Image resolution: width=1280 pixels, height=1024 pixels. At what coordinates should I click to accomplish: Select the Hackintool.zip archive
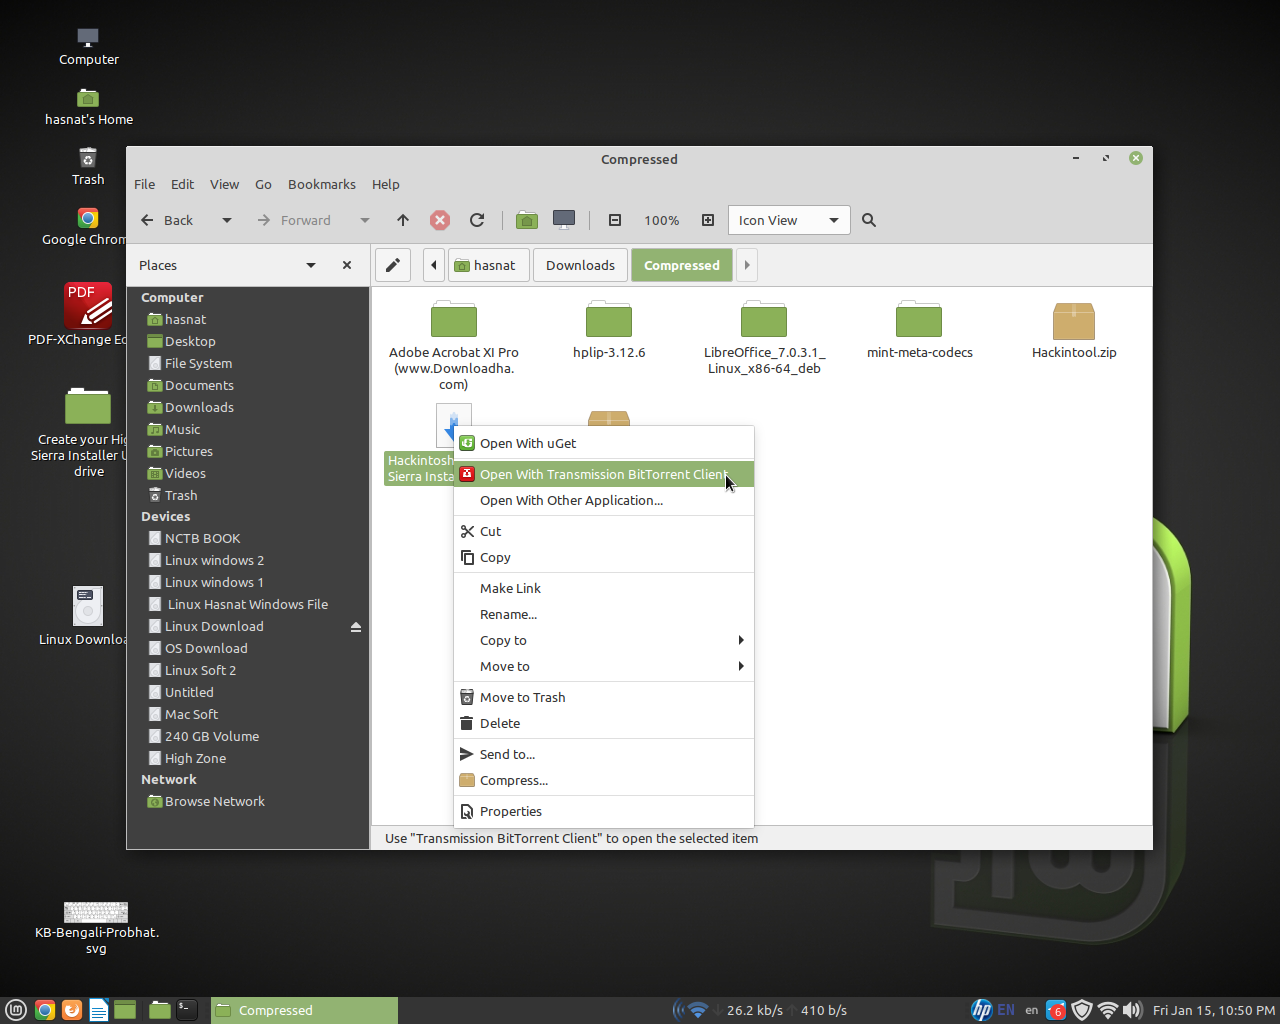click(1074, 330)
